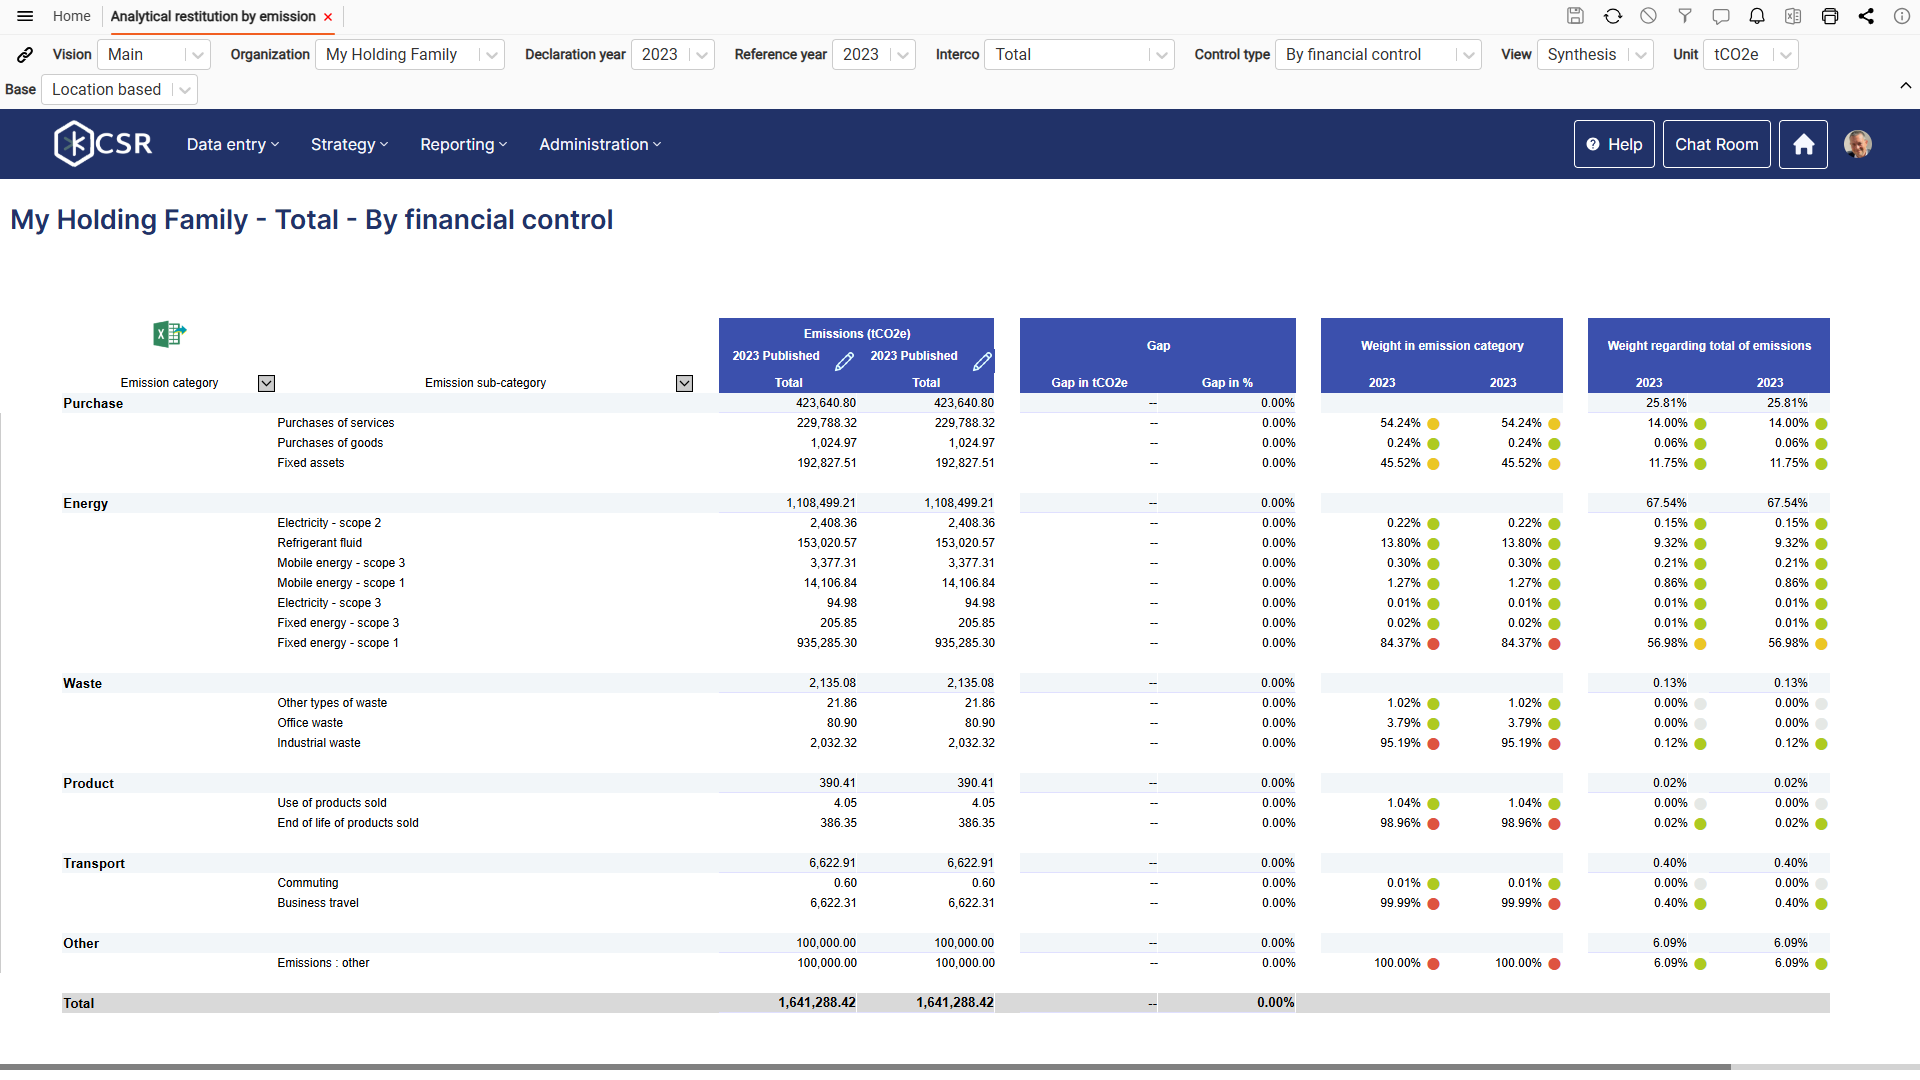Click the refresh icon in top toolbar
Screen dimensions: 1920x1080
[x=1612, y=16]
